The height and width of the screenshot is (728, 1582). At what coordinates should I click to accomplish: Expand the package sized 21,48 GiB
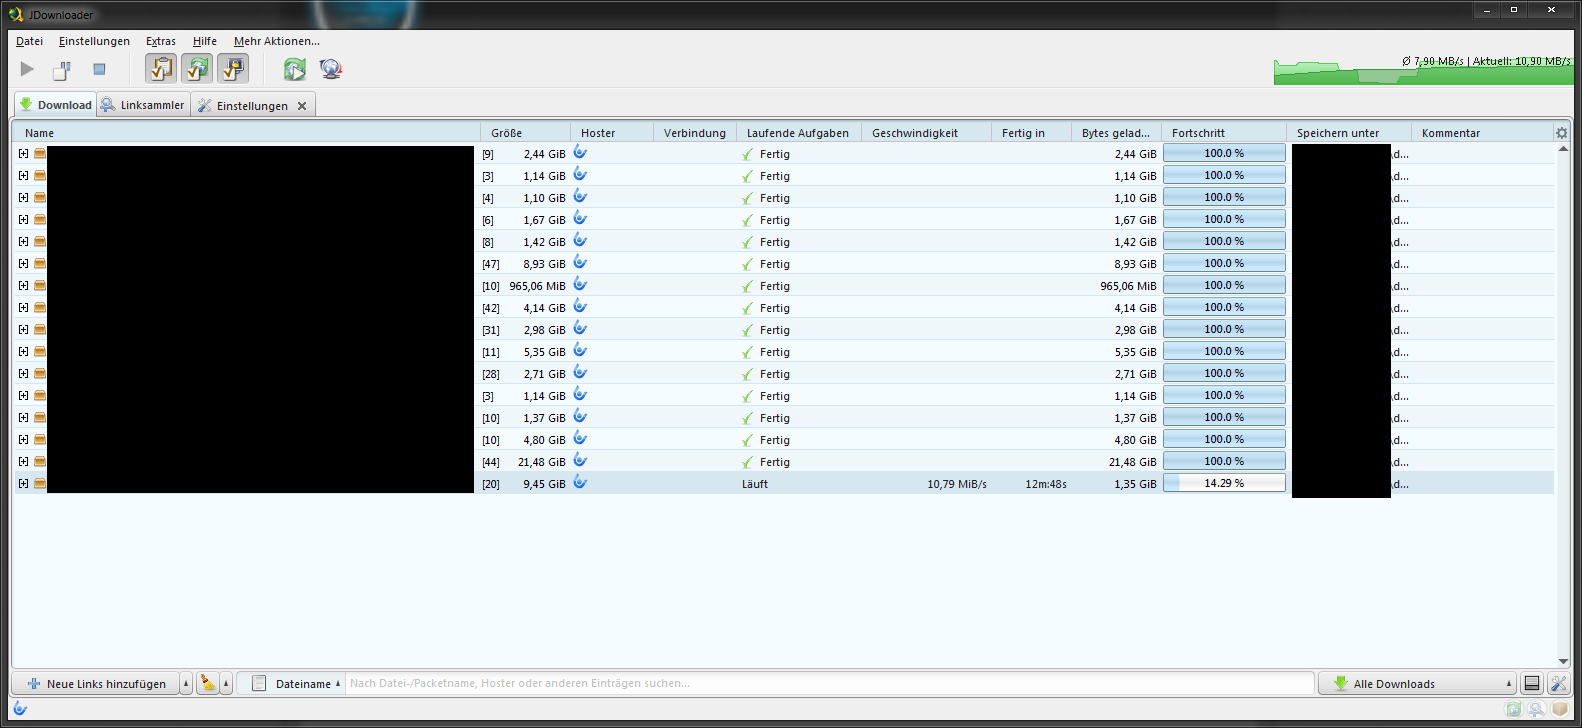23,462
